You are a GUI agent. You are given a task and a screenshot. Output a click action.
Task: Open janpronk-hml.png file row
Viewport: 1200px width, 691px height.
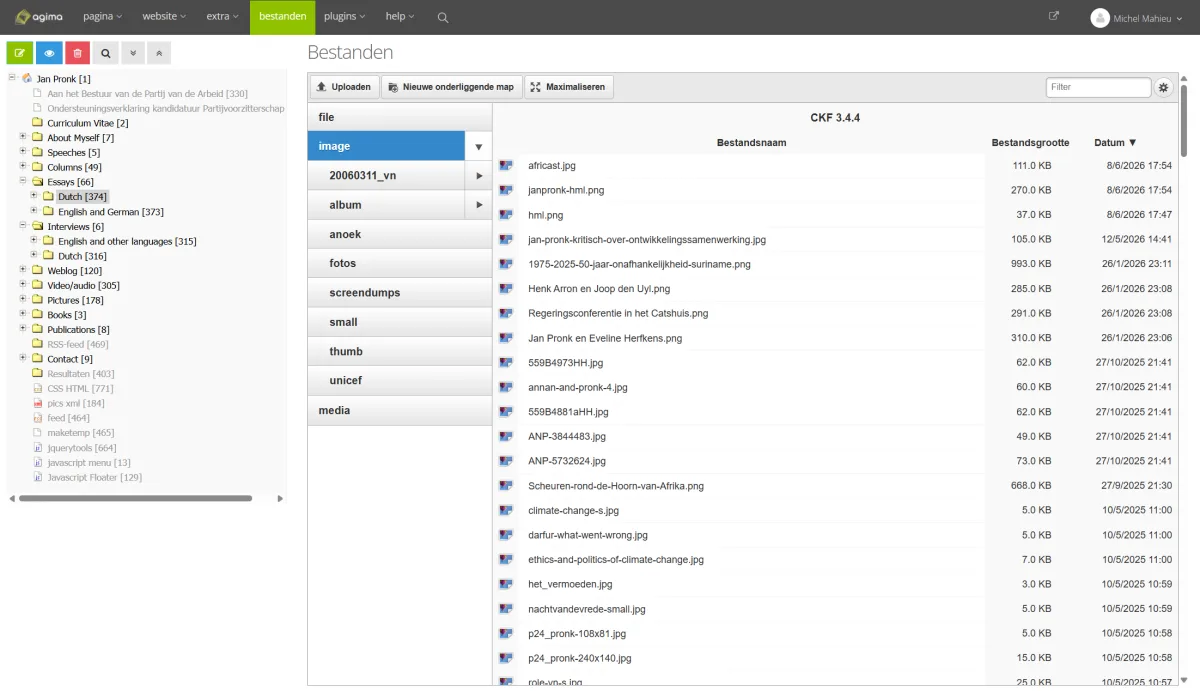[838, 190]
